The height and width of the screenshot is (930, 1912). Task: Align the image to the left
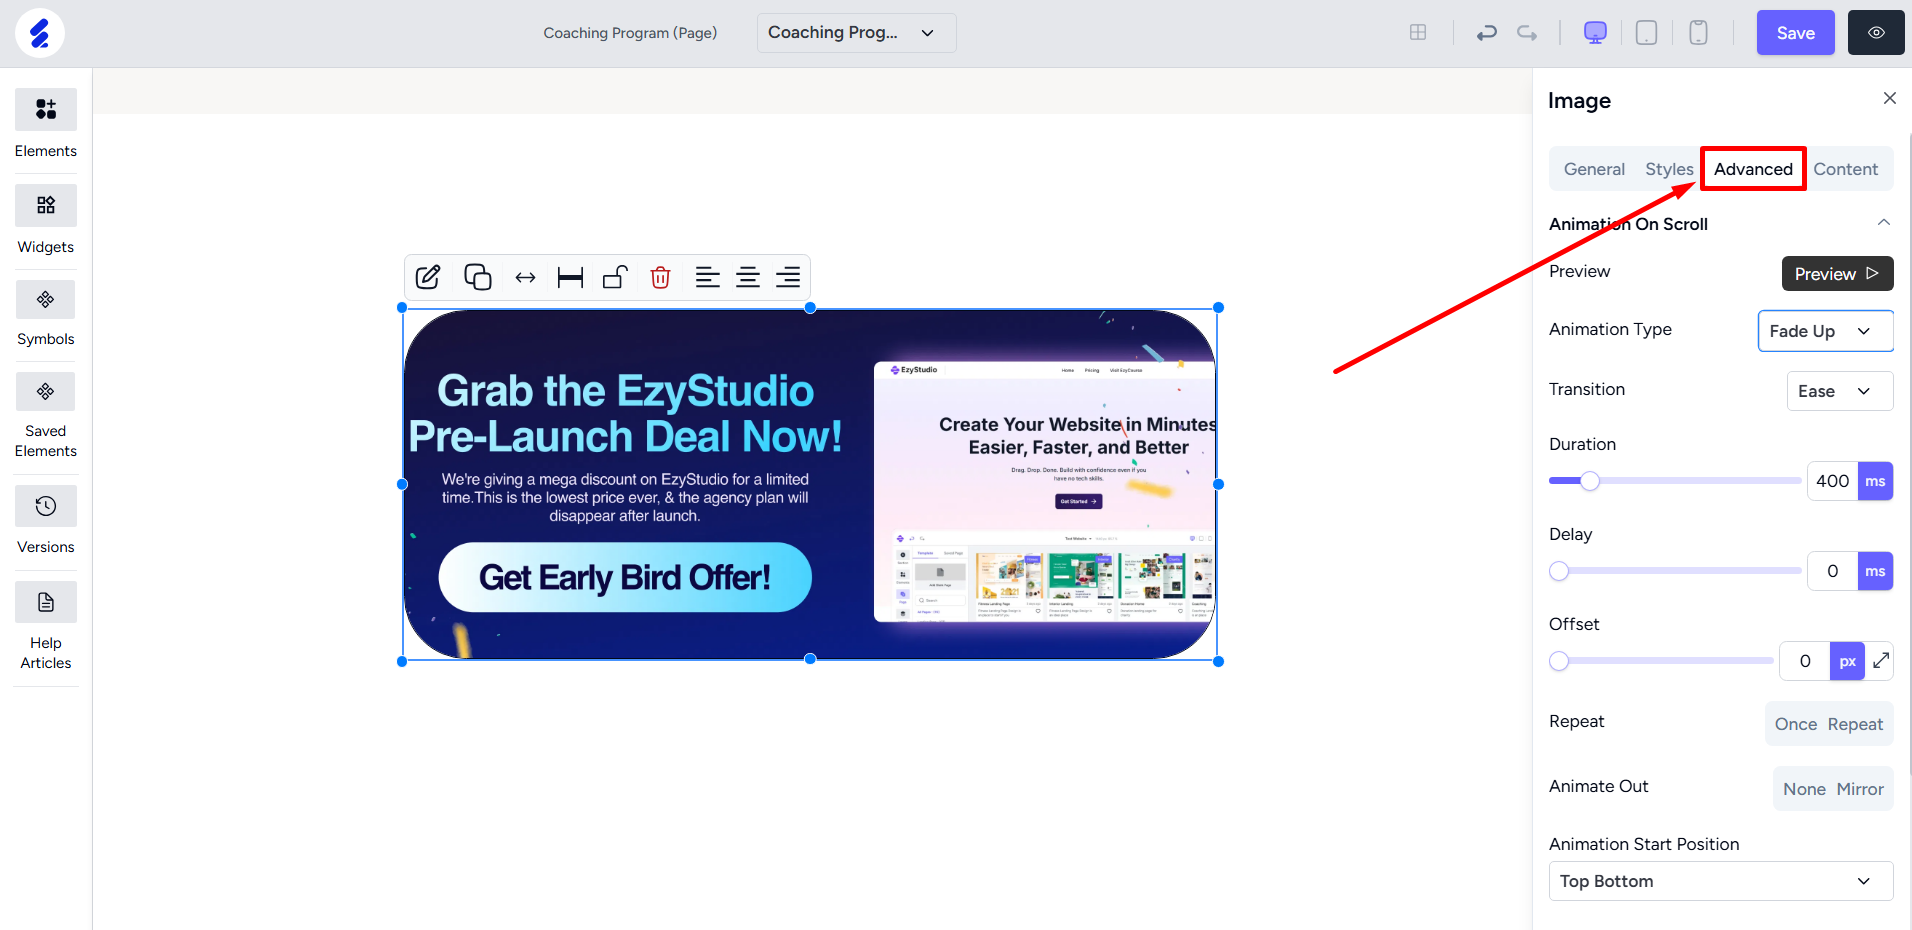pos(708,277)
